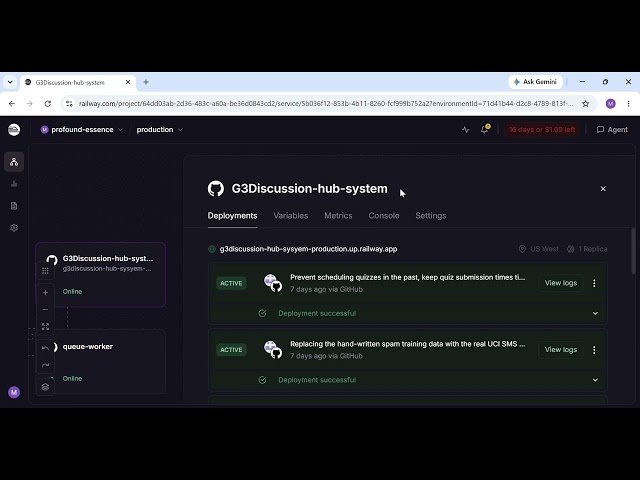Switch to the Deployments tab

pyautogui.click(x=232, y=216)
